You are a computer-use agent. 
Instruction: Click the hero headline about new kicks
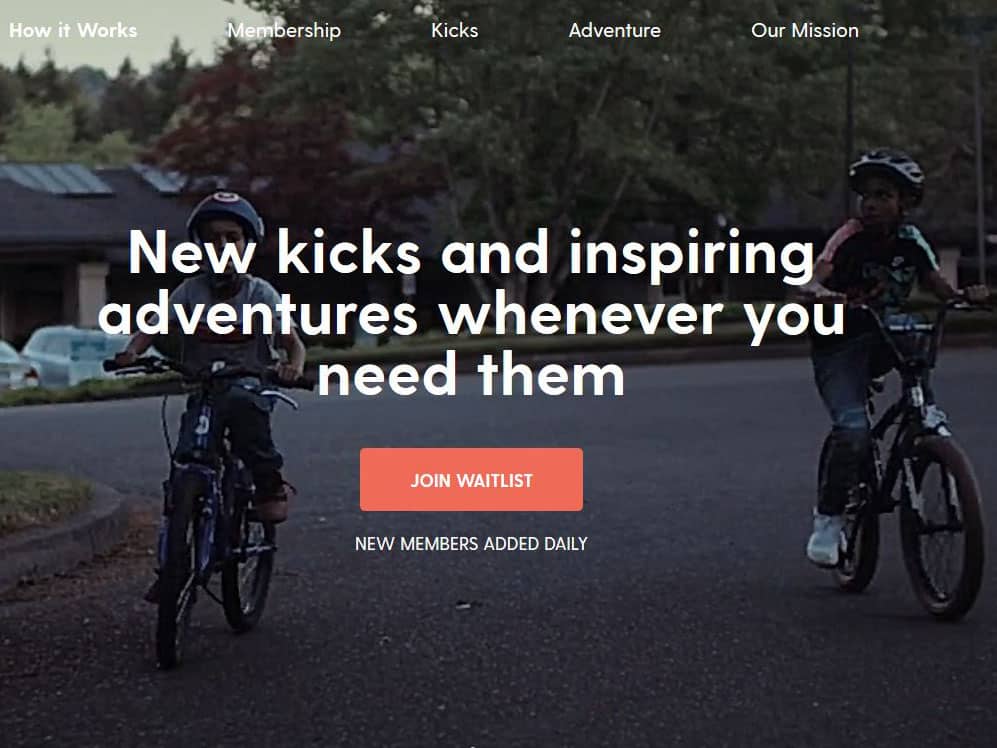coord(471,313)
